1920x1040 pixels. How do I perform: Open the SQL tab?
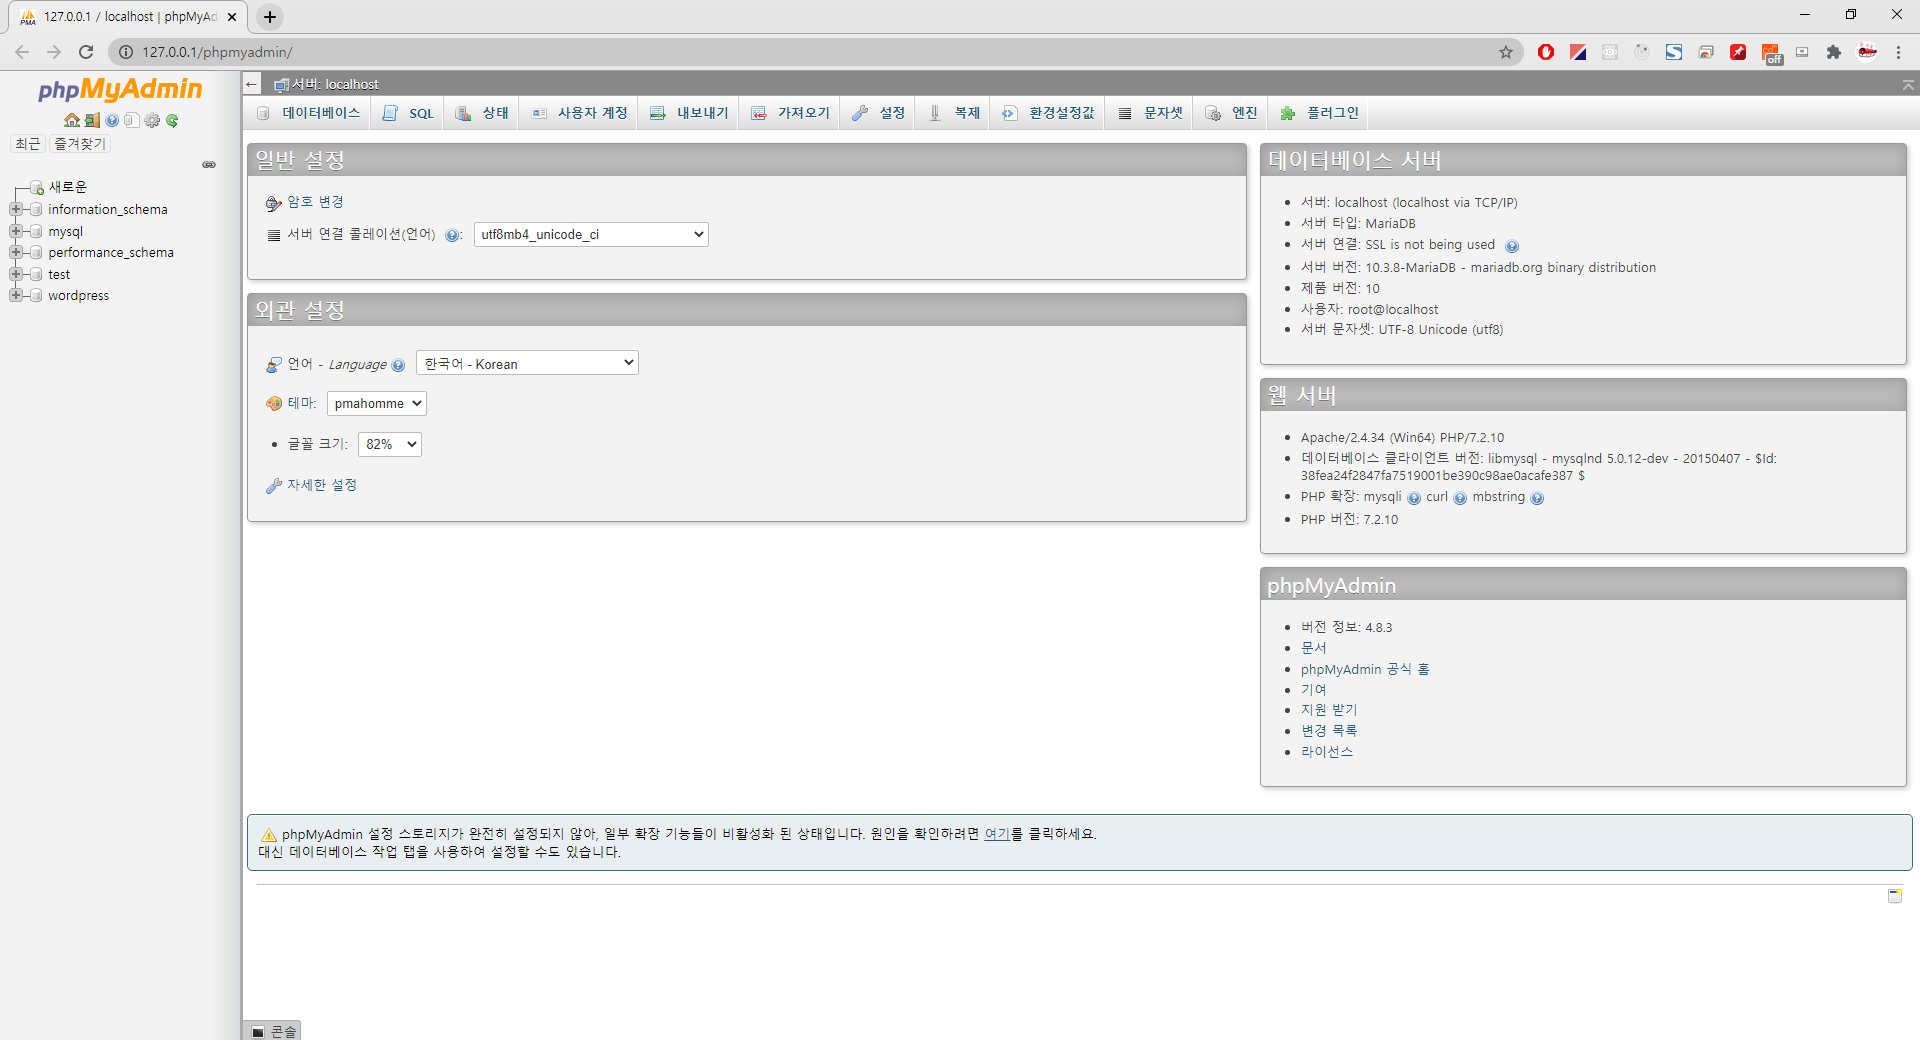tap(409, 113)
